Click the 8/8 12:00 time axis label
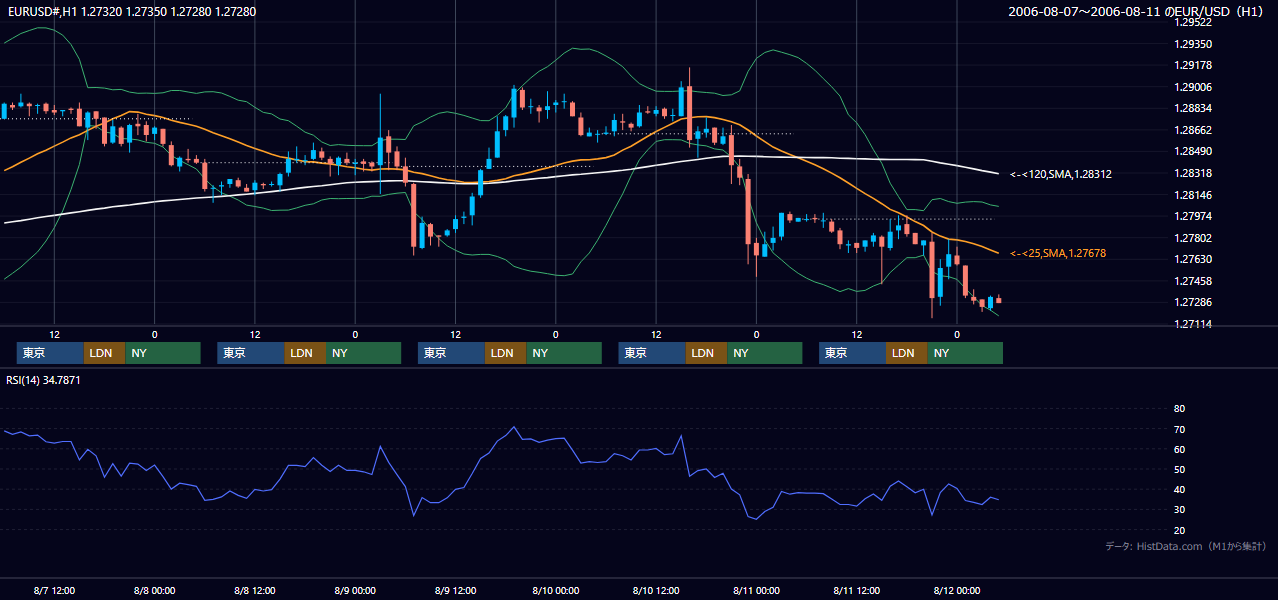The image size is (1278, 600). coord(254,591)
